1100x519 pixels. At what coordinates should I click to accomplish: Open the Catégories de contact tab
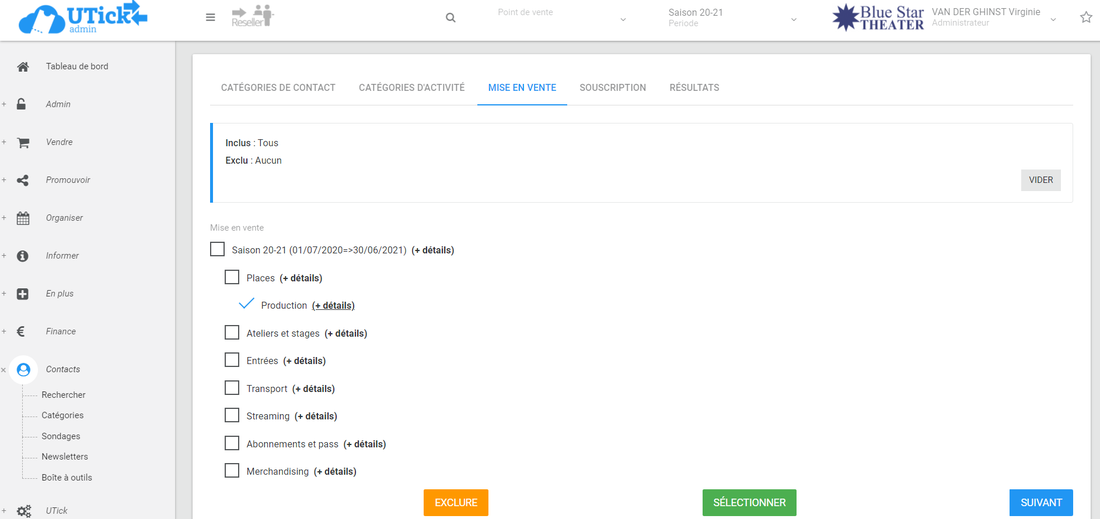click(278, 88)
